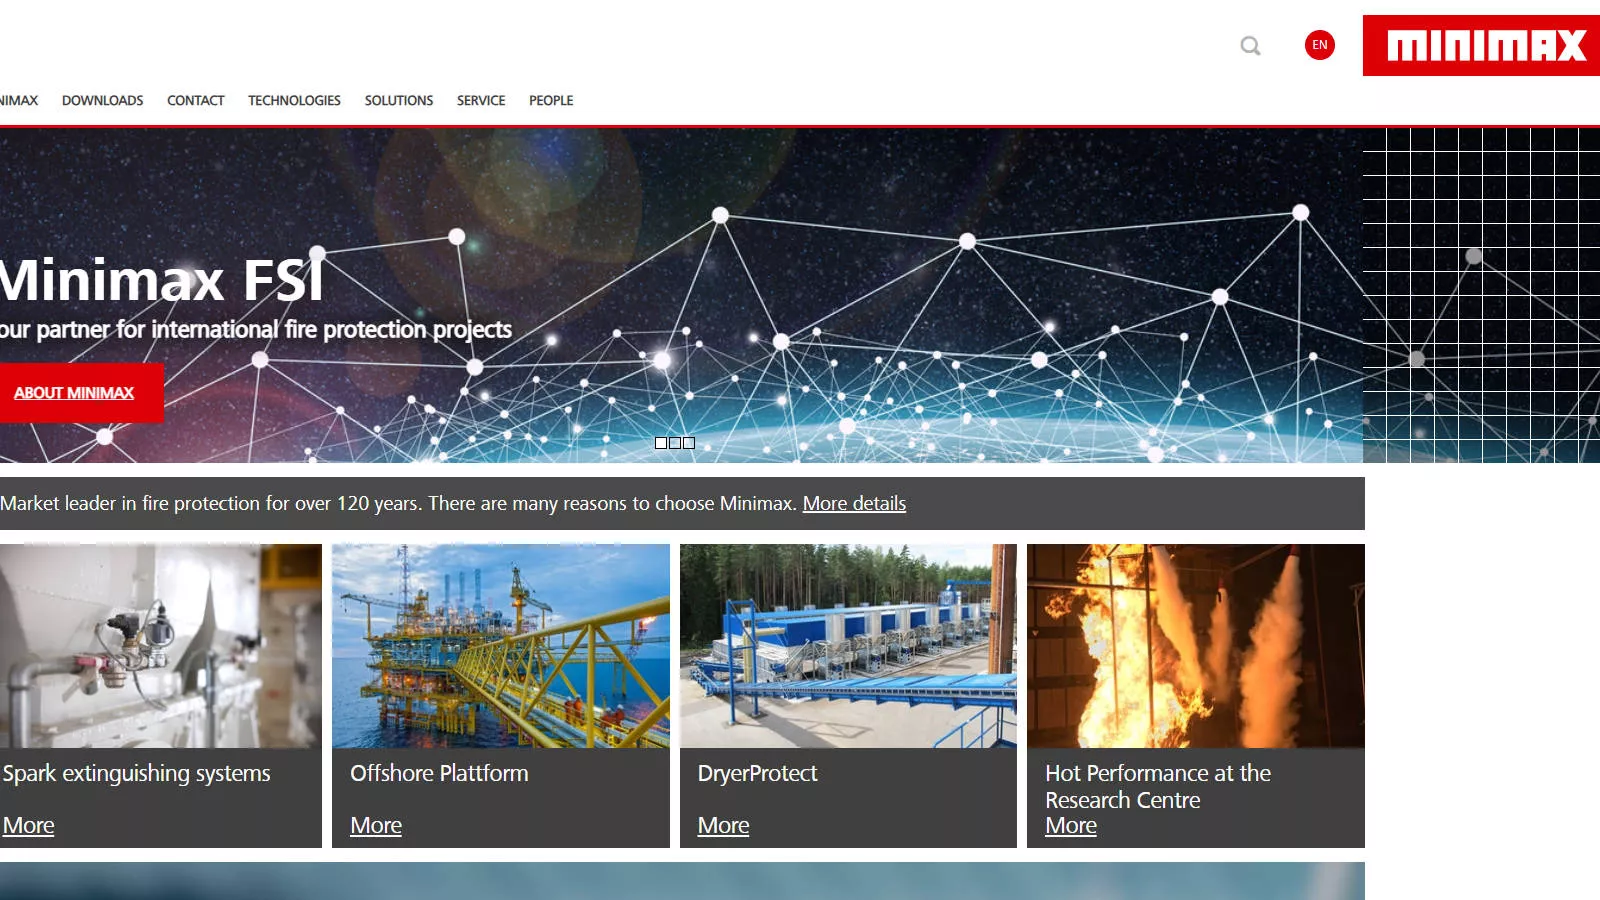This screenshot has height=900, width=1600.
Task: Open the People menu
Action: pos(551,100)
